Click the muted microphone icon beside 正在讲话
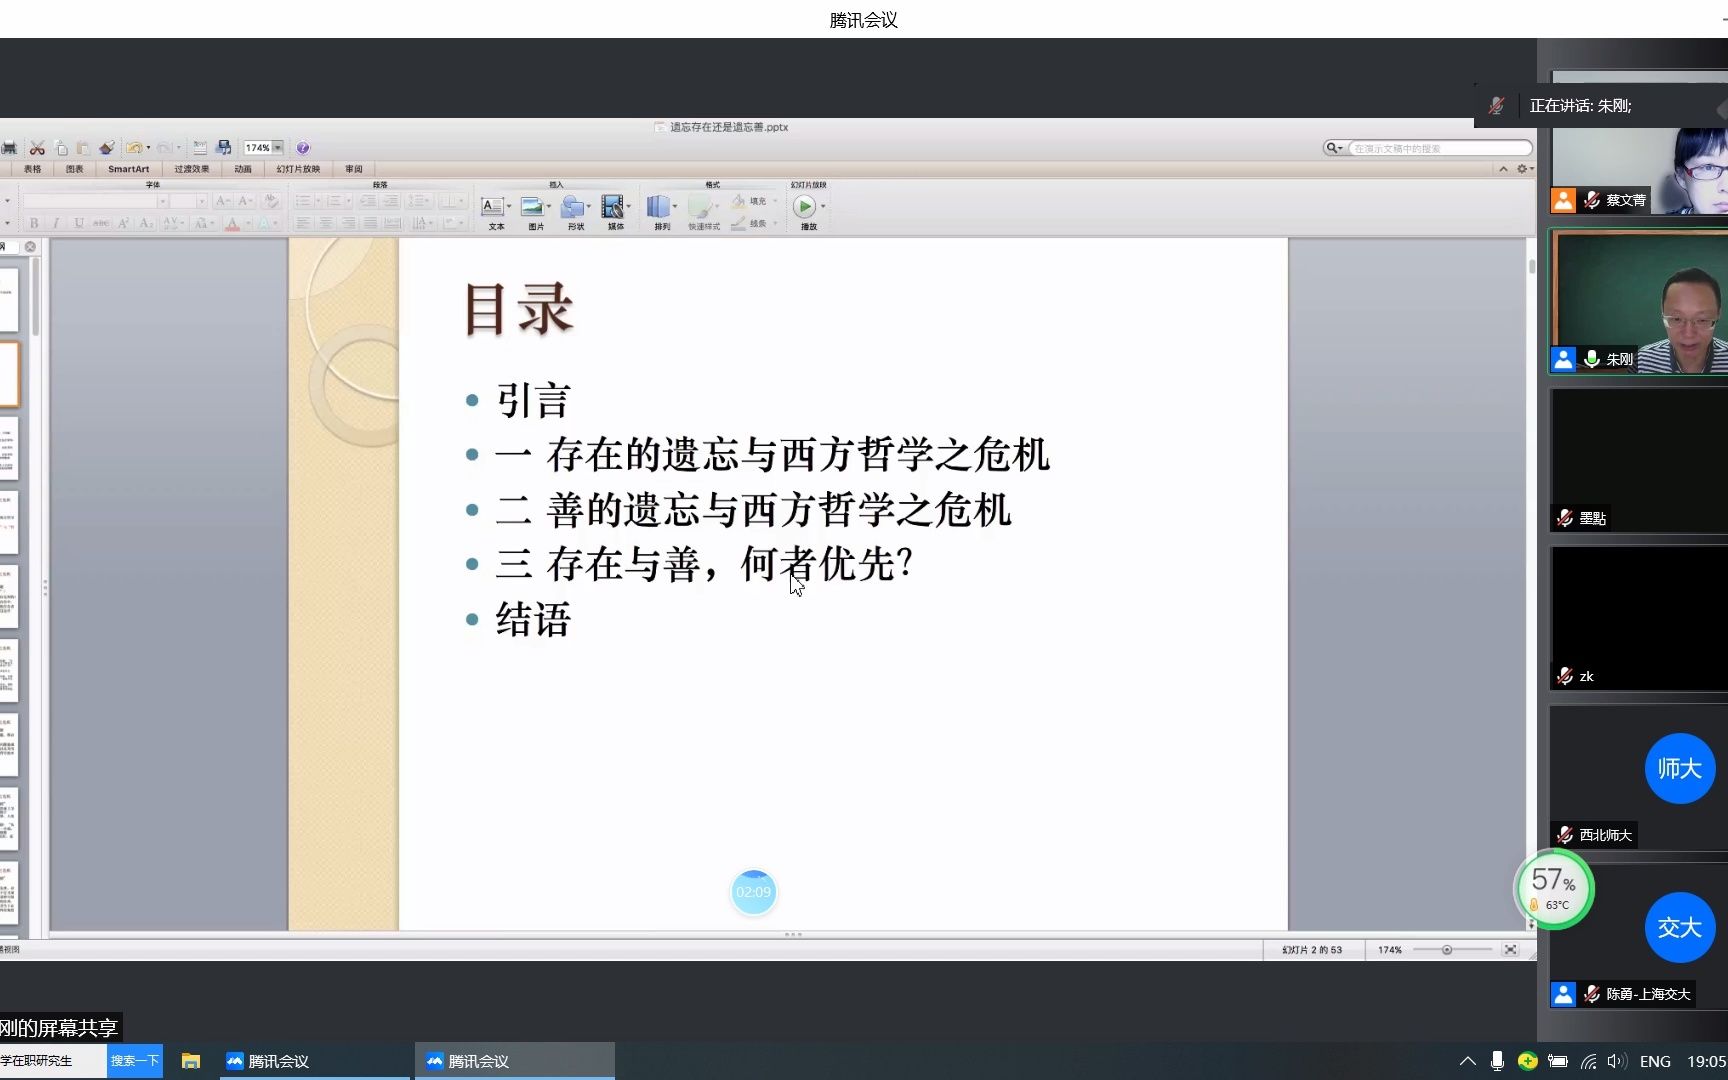1728x1080 pixels. pos(1496,105)
